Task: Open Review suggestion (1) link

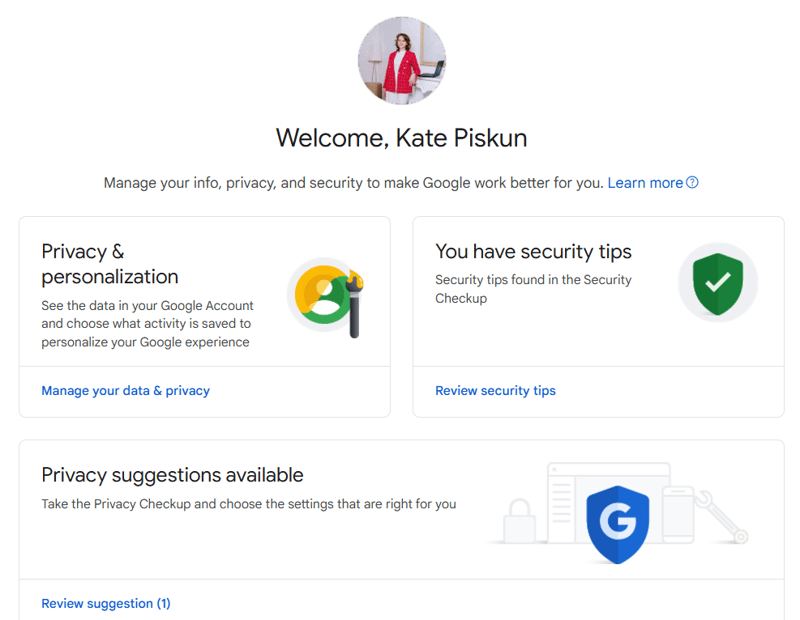Action: tap(106, 604)
